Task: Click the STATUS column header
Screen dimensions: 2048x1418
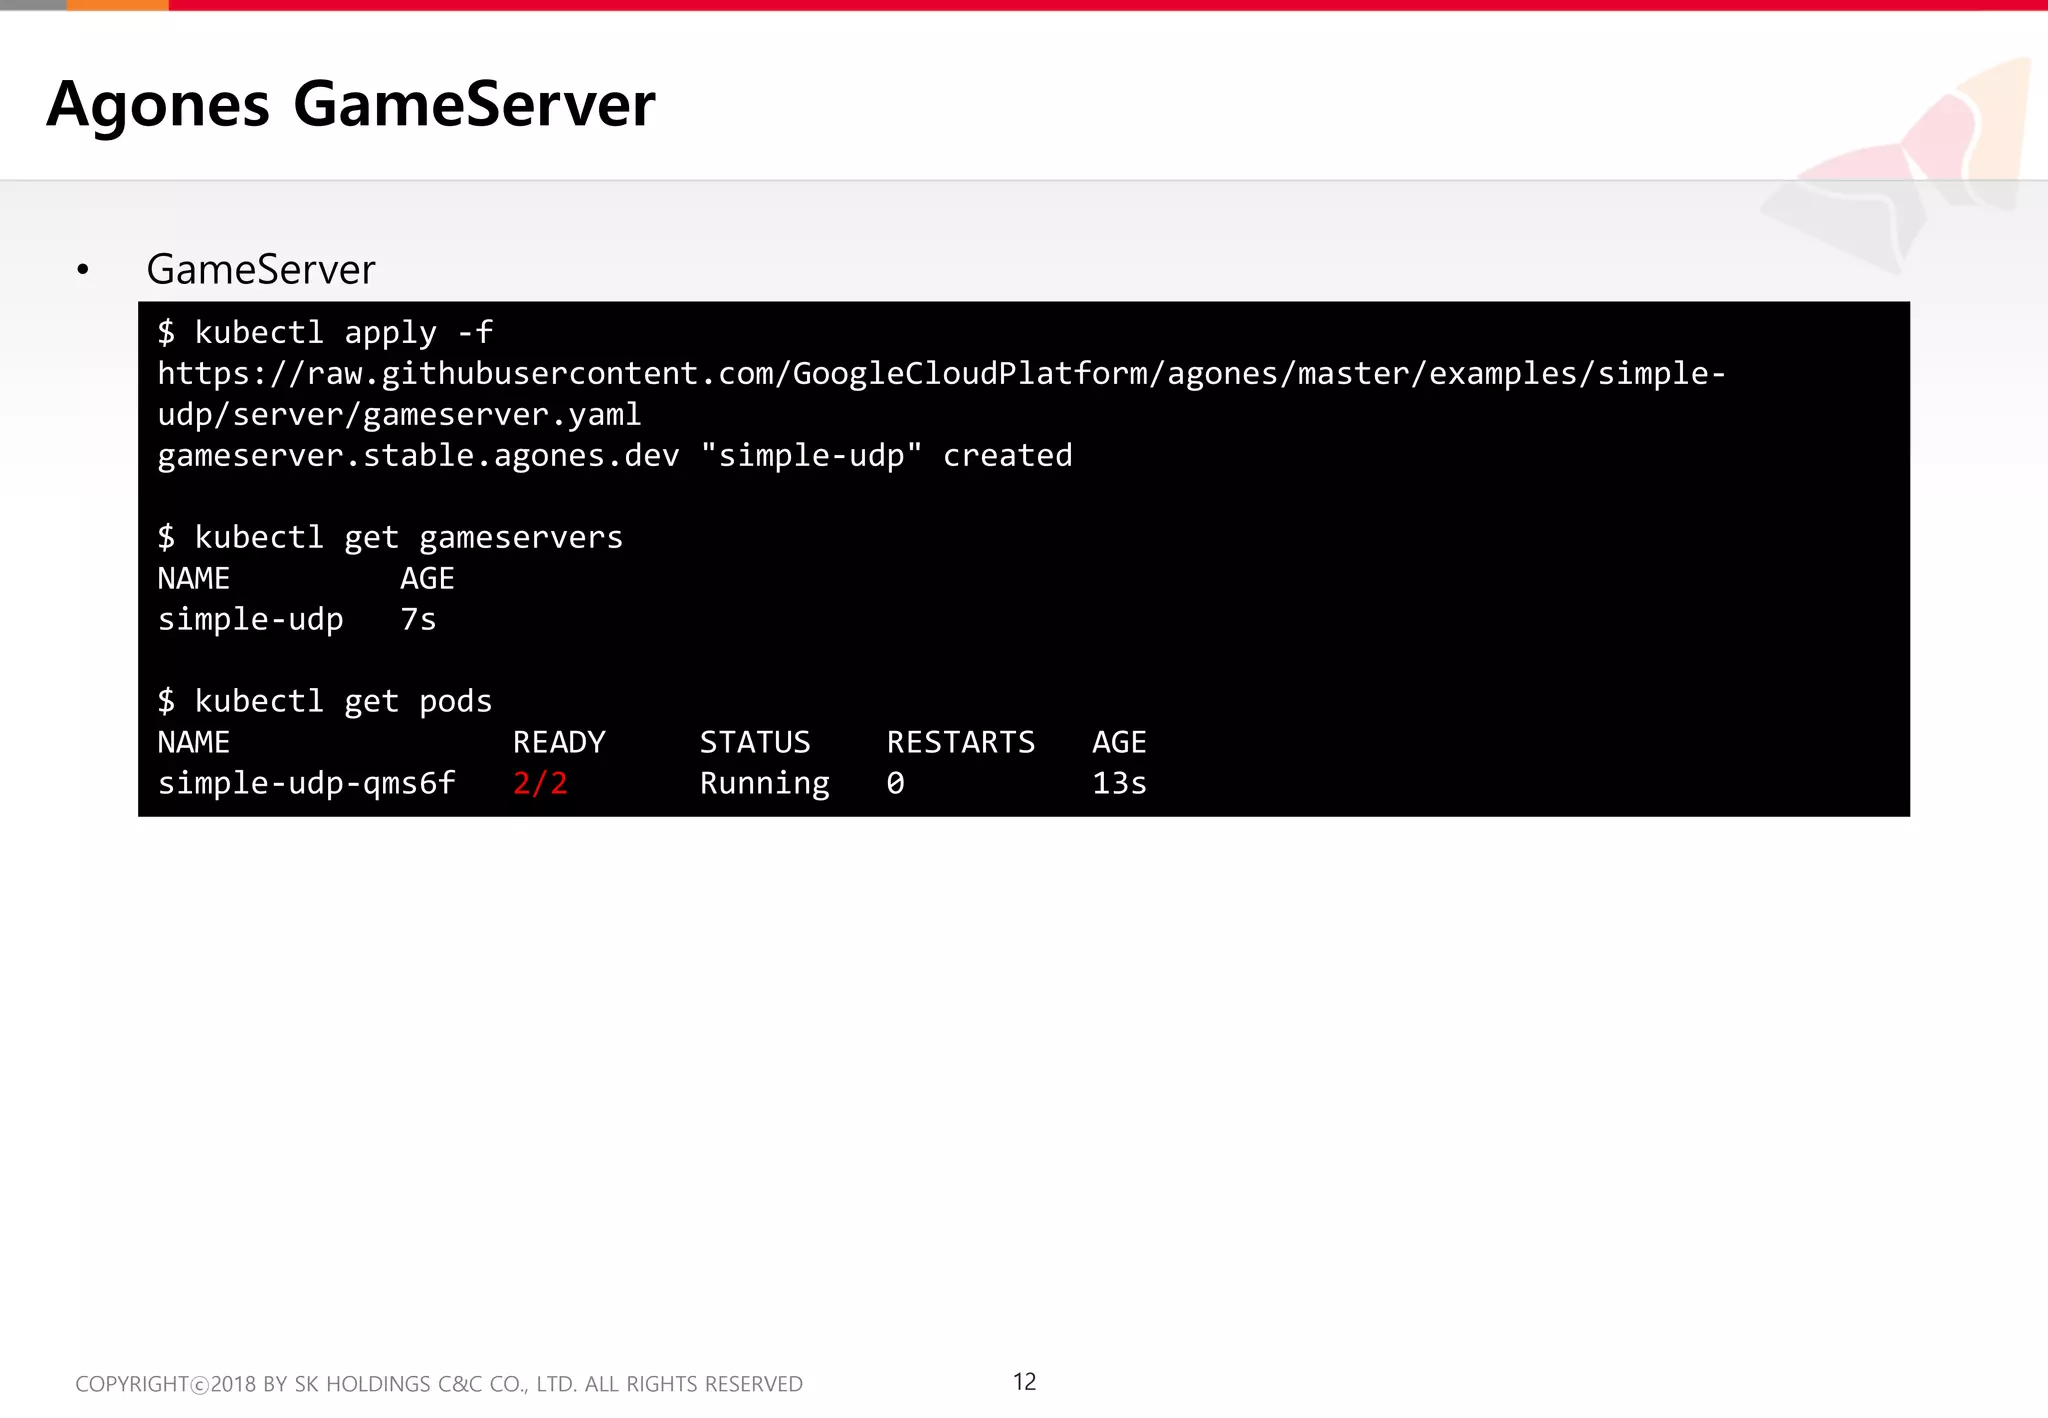Action: click(755, 742)
